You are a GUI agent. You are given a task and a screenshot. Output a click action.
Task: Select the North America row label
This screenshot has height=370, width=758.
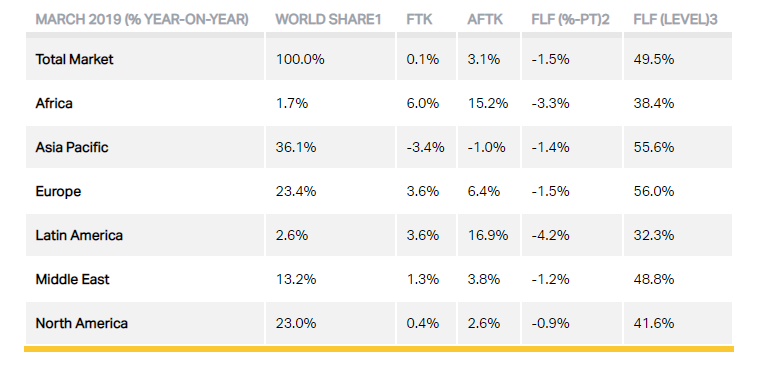pos(82,324)
